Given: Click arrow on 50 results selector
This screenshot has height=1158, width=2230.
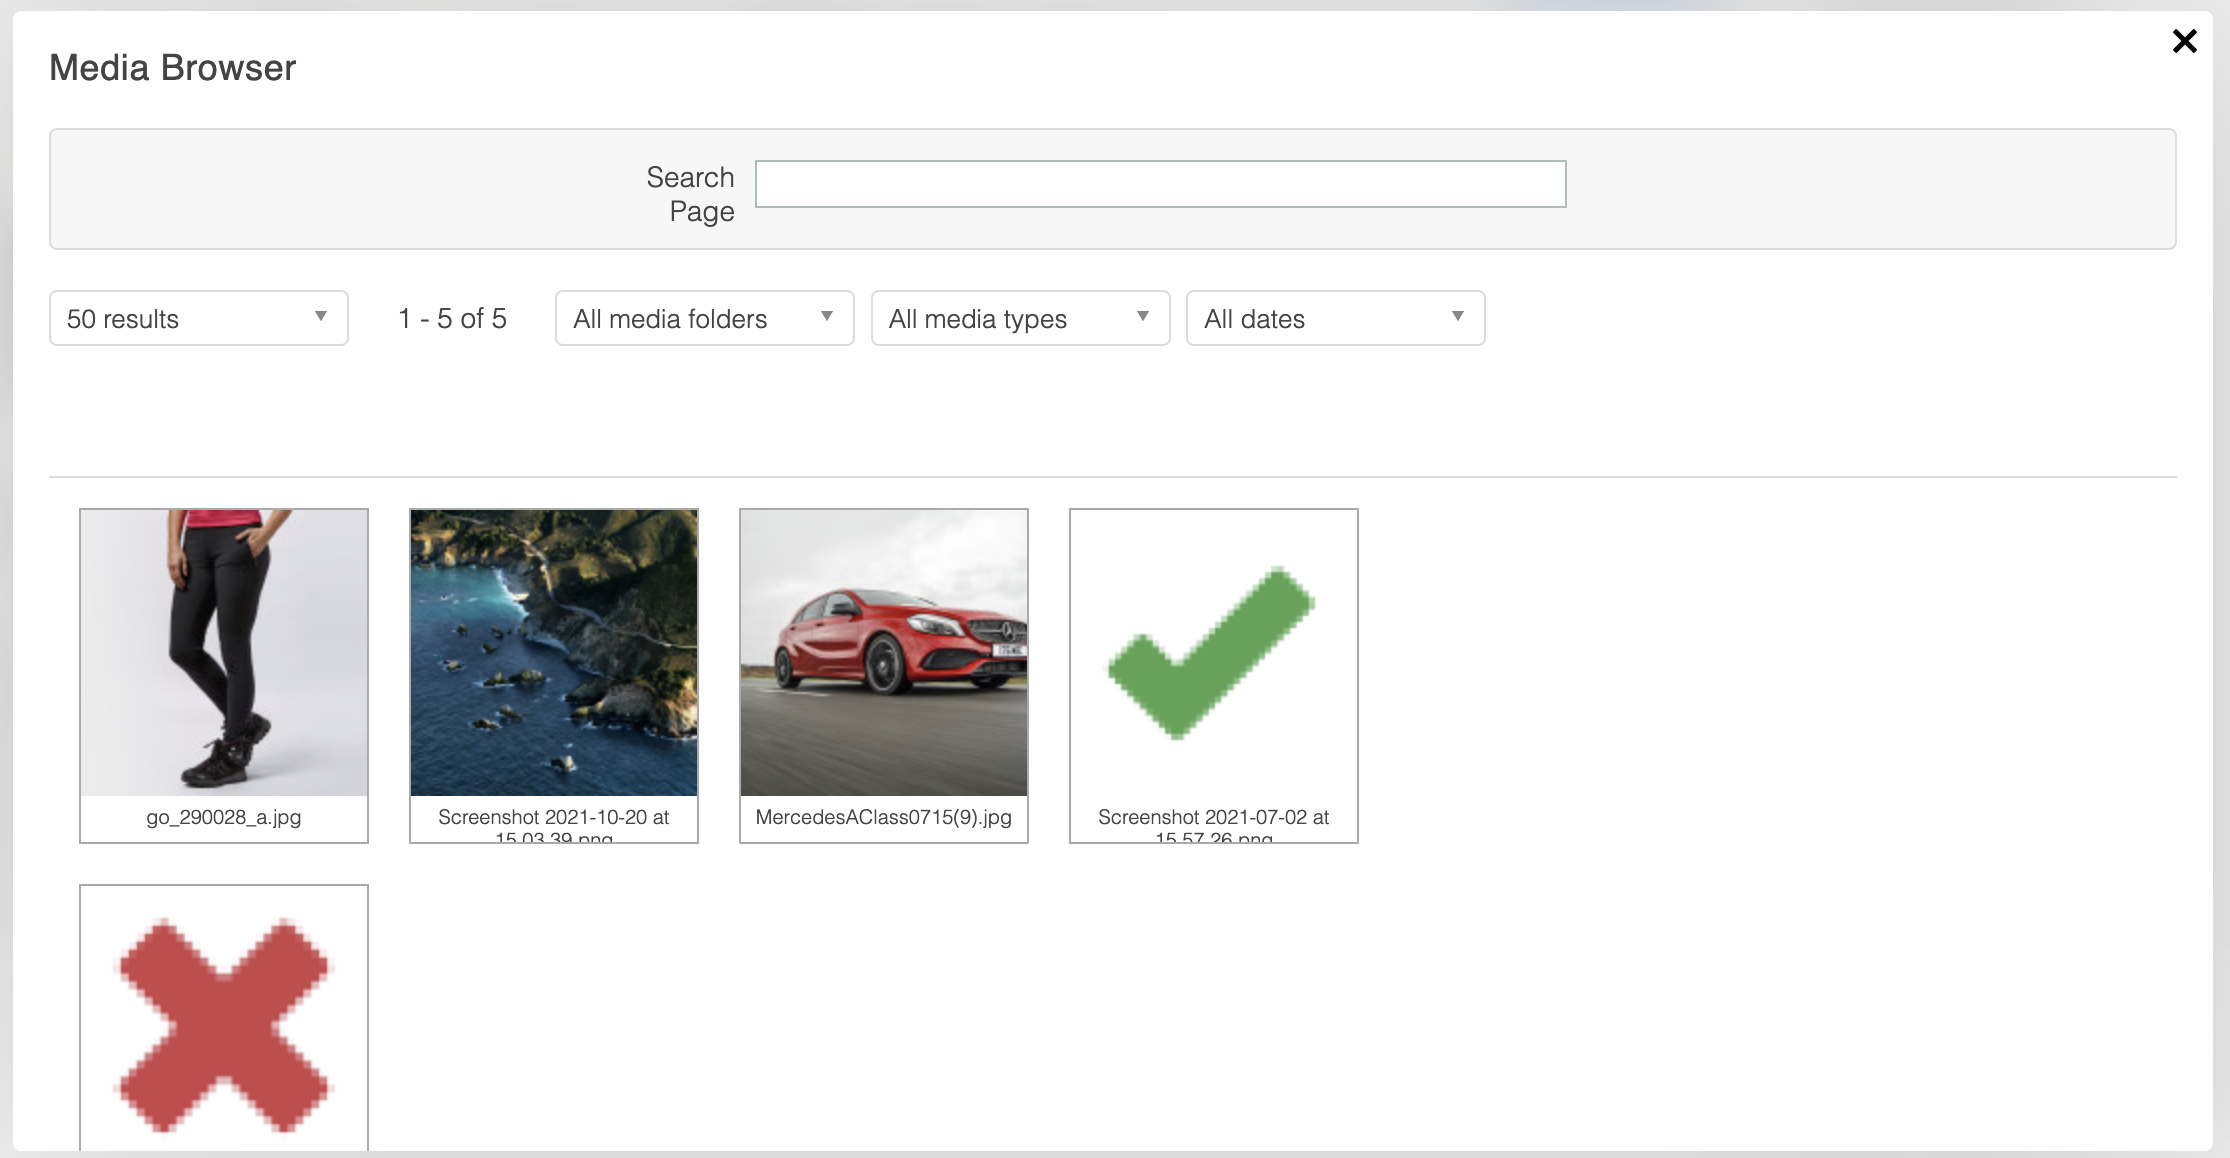Looking at the screenshot, I should point(321,317).
